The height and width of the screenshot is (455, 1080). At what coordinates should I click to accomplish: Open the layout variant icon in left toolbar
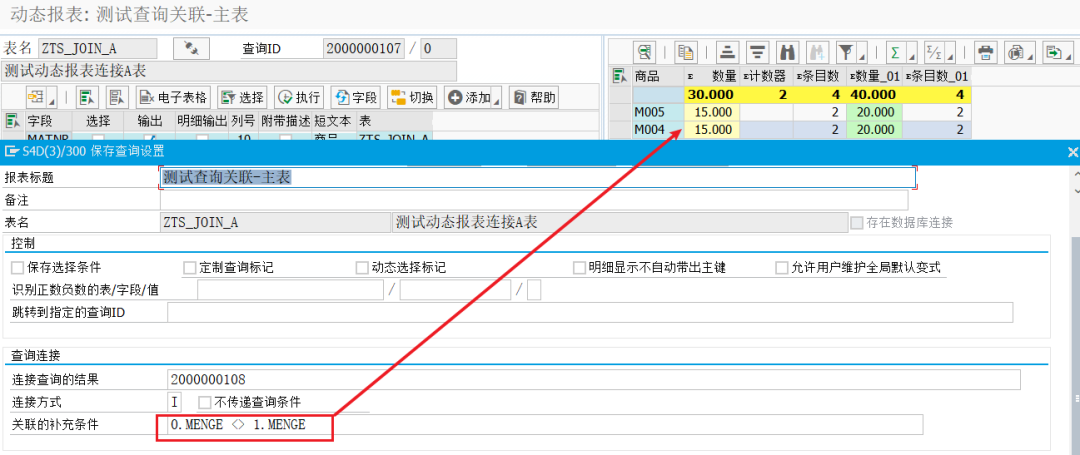coord(37,97)
